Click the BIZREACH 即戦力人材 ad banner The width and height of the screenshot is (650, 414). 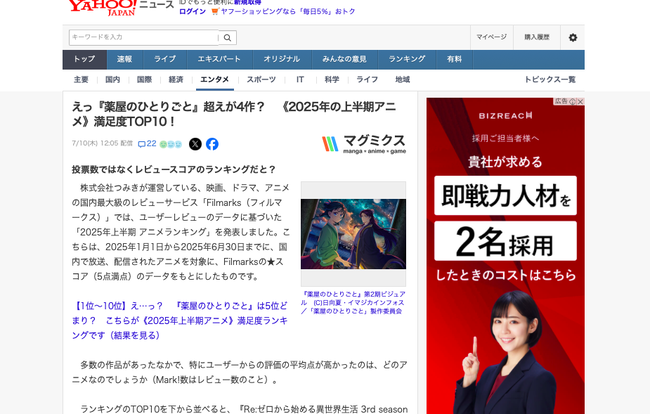505,256
